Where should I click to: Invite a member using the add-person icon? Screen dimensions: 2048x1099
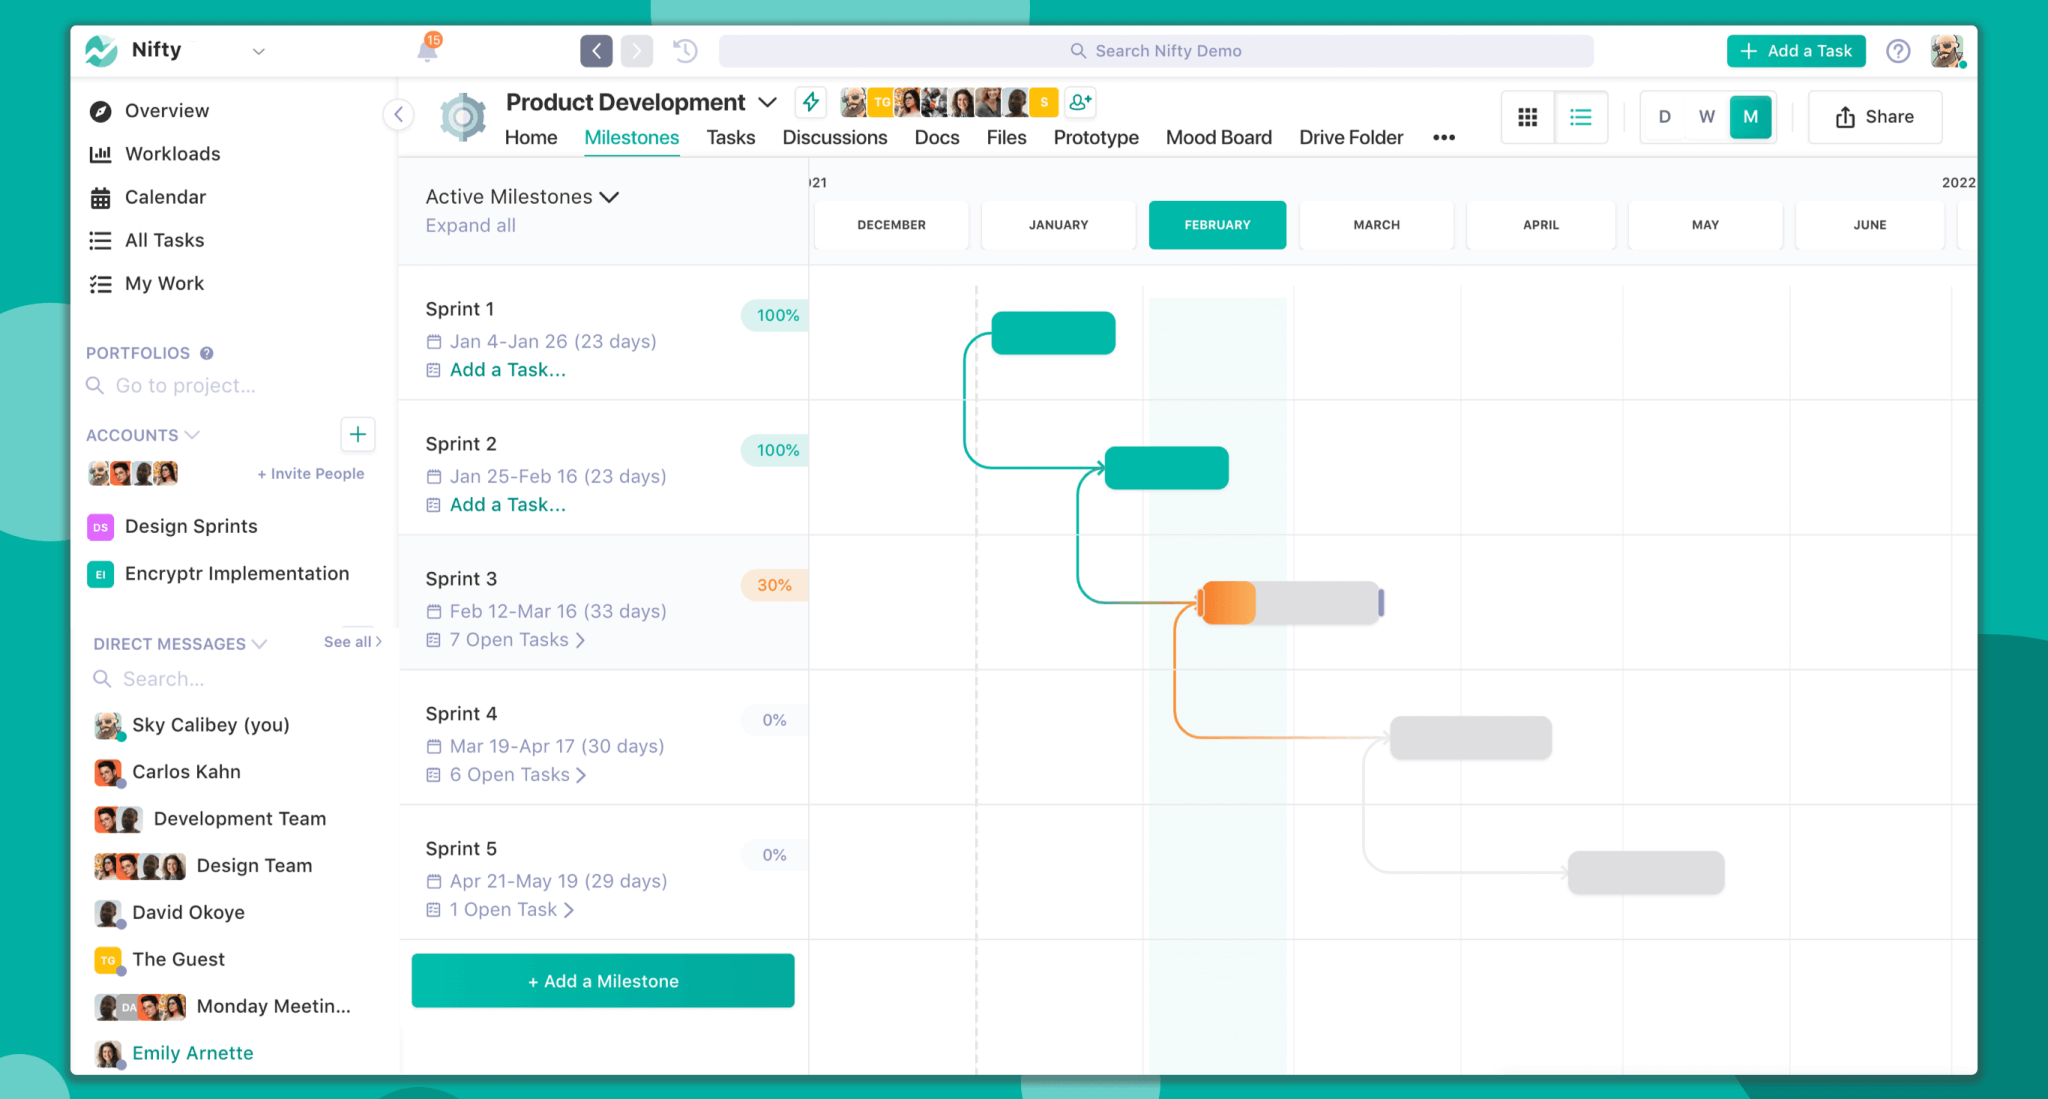[1080, 102]
